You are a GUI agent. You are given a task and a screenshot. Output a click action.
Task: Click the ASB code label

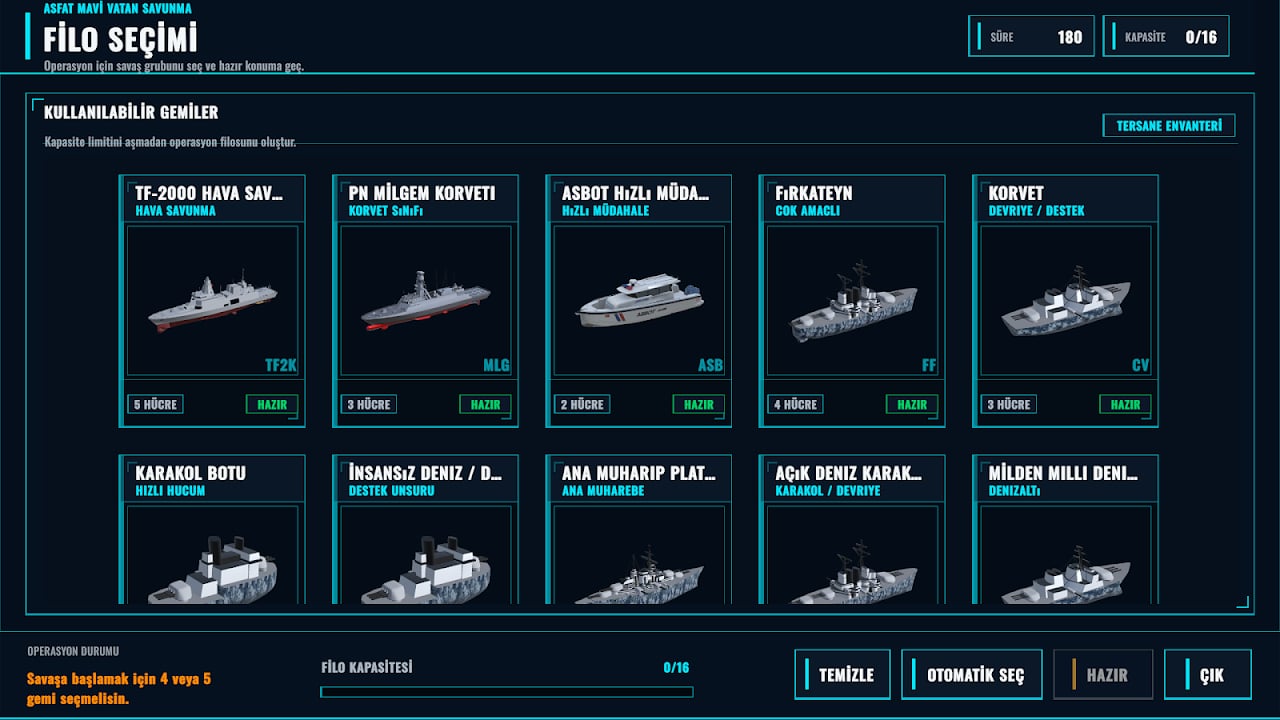click(x=710, y=366)
